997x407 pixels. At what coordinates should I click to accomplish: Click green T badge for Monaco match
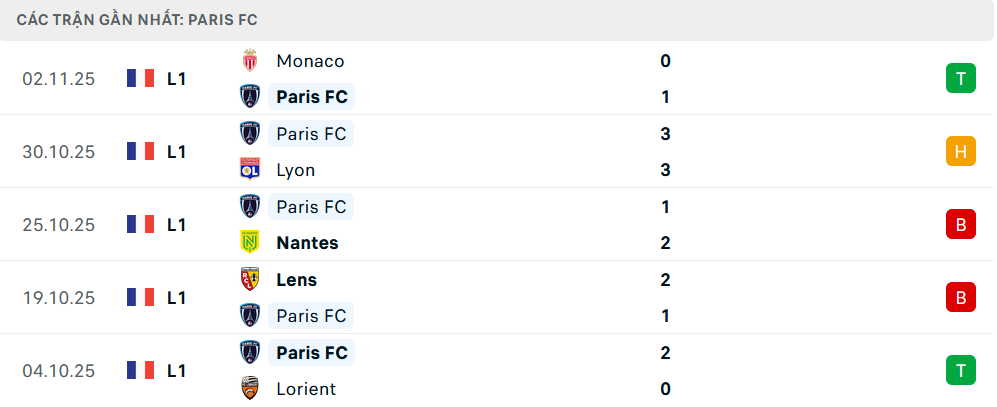(960, 79)
